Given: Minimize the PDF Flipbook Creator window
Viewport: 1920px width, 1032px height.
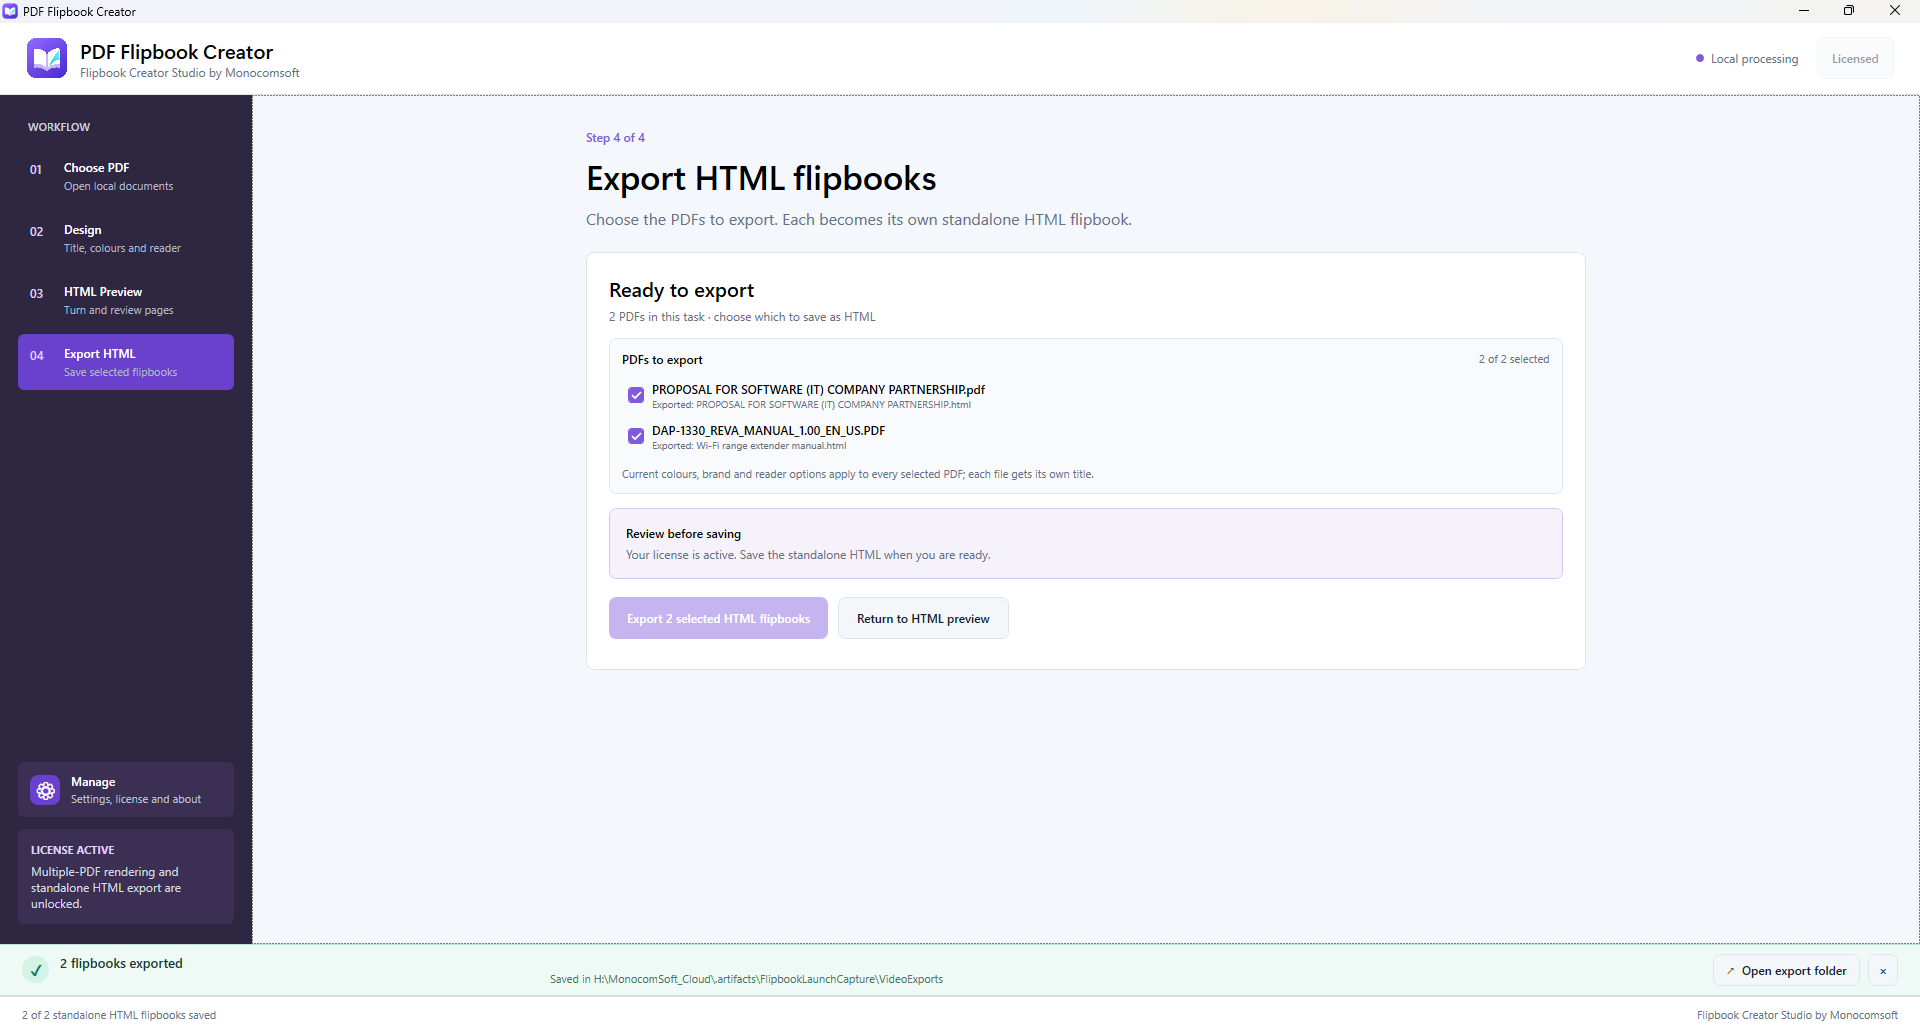Looking at the screenshot, I should [1804, 11].
